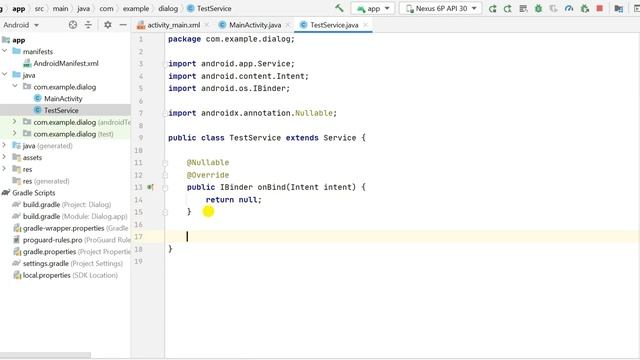Click the horizontal scrollbar in the Project panel
This screenshot has height=360, width=640.
45,356
